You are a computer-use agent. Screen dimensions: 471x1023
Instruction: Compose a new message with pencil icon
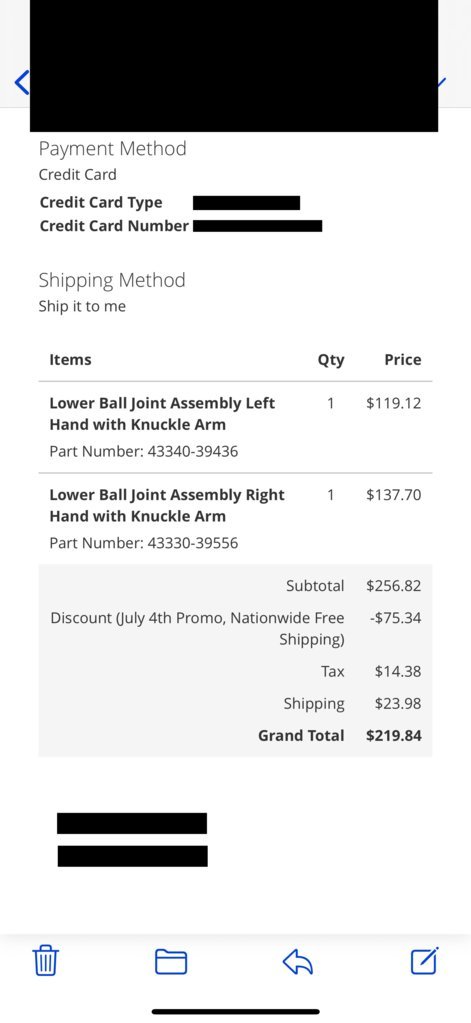pos(425,960)
